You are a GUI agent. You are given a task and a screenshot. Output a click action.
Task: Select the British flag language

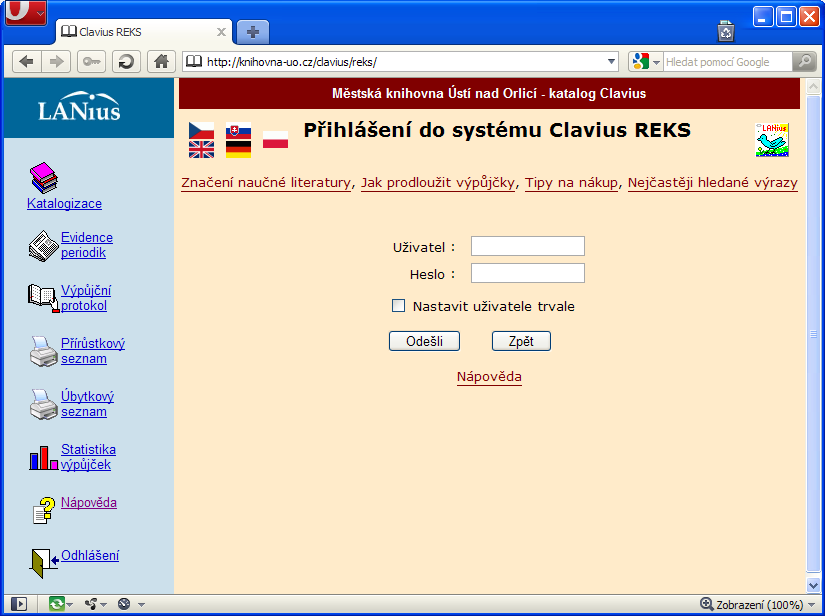202,149
